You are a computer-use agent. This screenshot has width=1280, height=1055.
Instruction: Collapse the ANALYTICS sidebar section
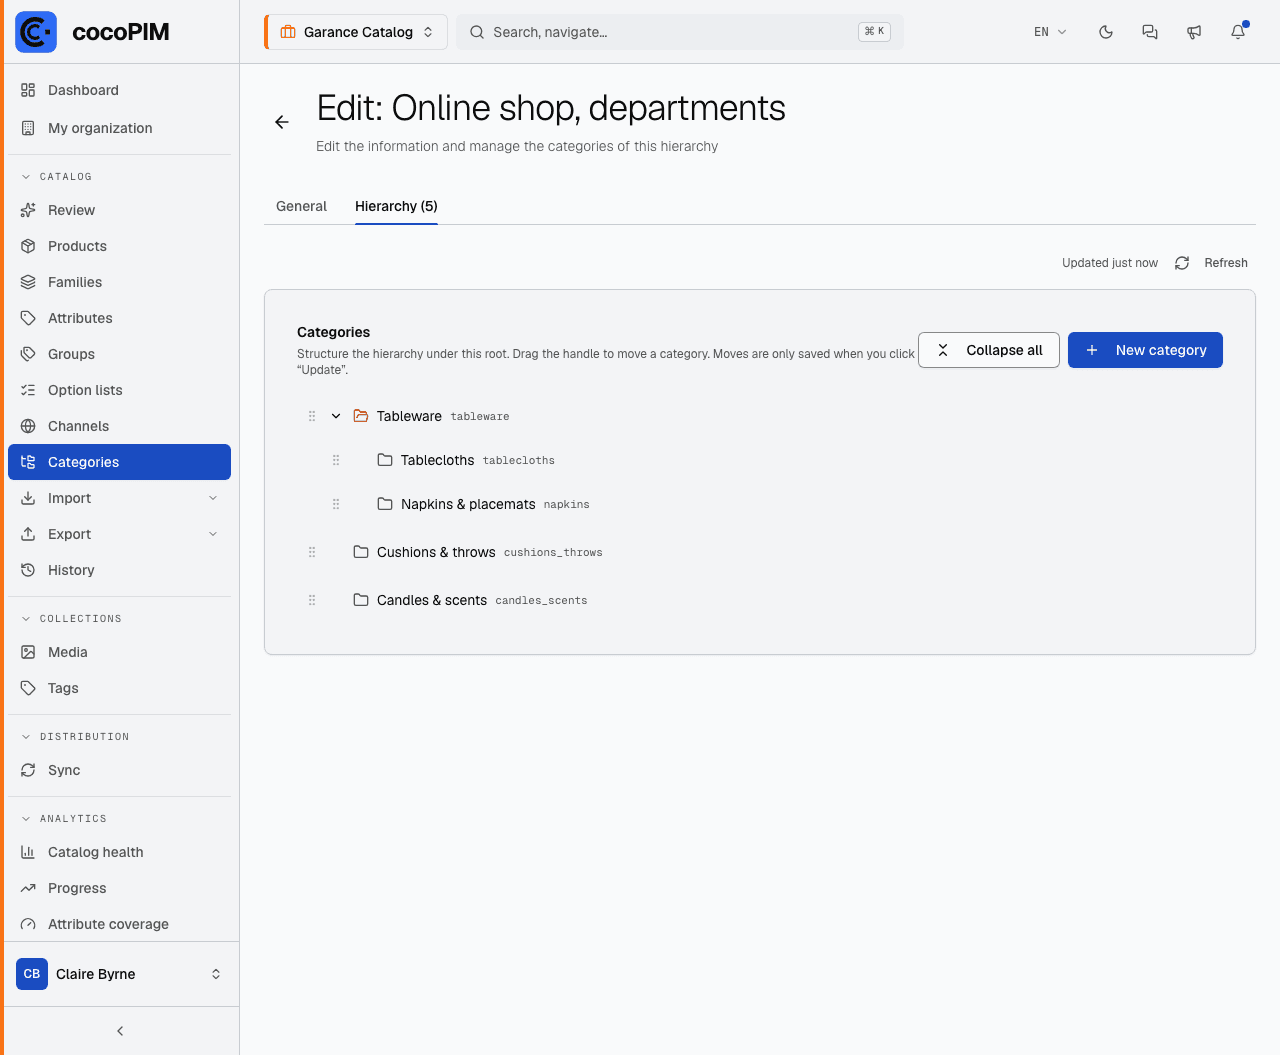(64, 818)
